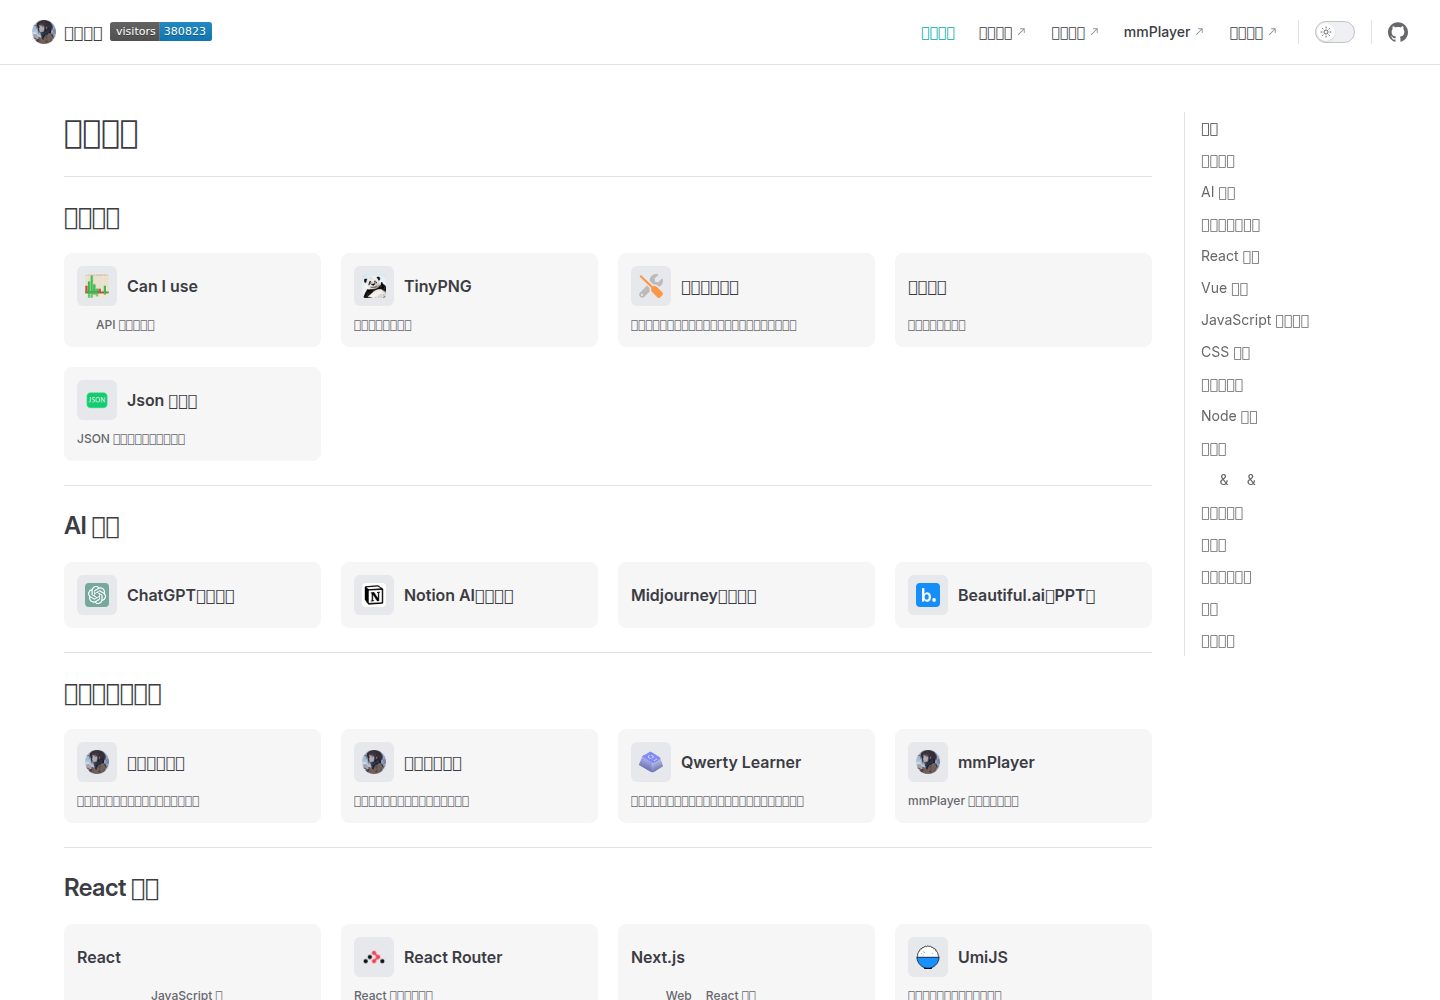Click the JSON description under Json card
The height and width of the screenshot is (1000, 1440).
click(x=131, y=439)
